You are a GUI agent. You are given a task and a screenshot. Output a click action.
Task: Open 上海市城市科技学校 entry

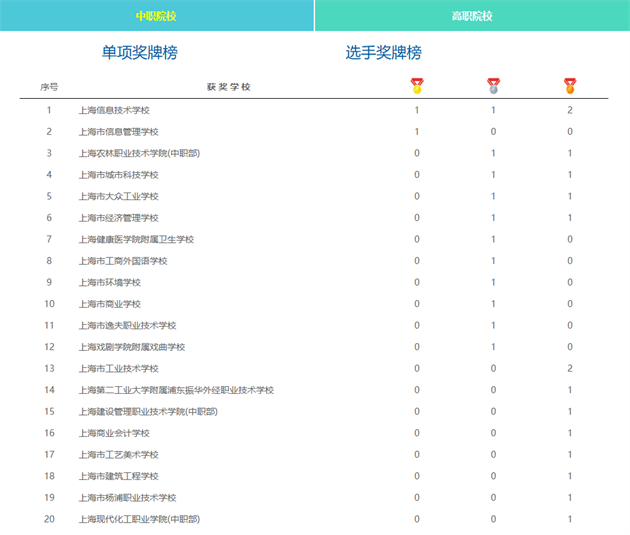pyautogui.click(x=118, y=175)
